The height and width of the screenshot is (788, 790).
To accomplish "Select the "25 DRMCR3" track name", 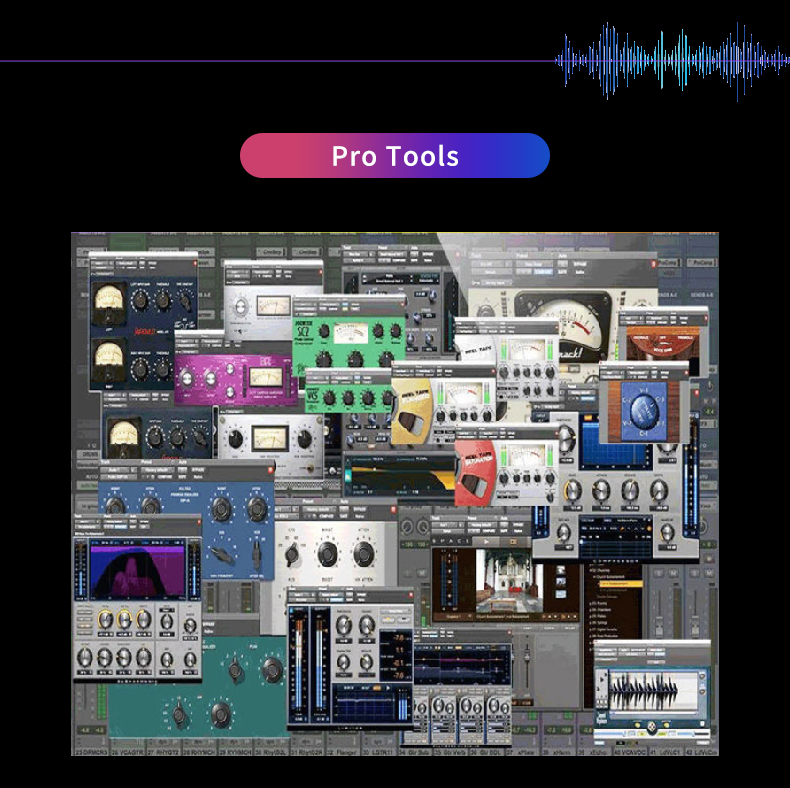I will 92,752.
